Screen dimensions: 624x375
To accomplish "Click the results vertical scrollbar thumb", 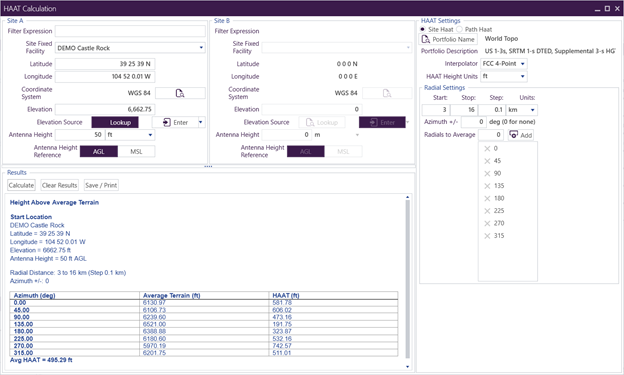I will [408, 279].
